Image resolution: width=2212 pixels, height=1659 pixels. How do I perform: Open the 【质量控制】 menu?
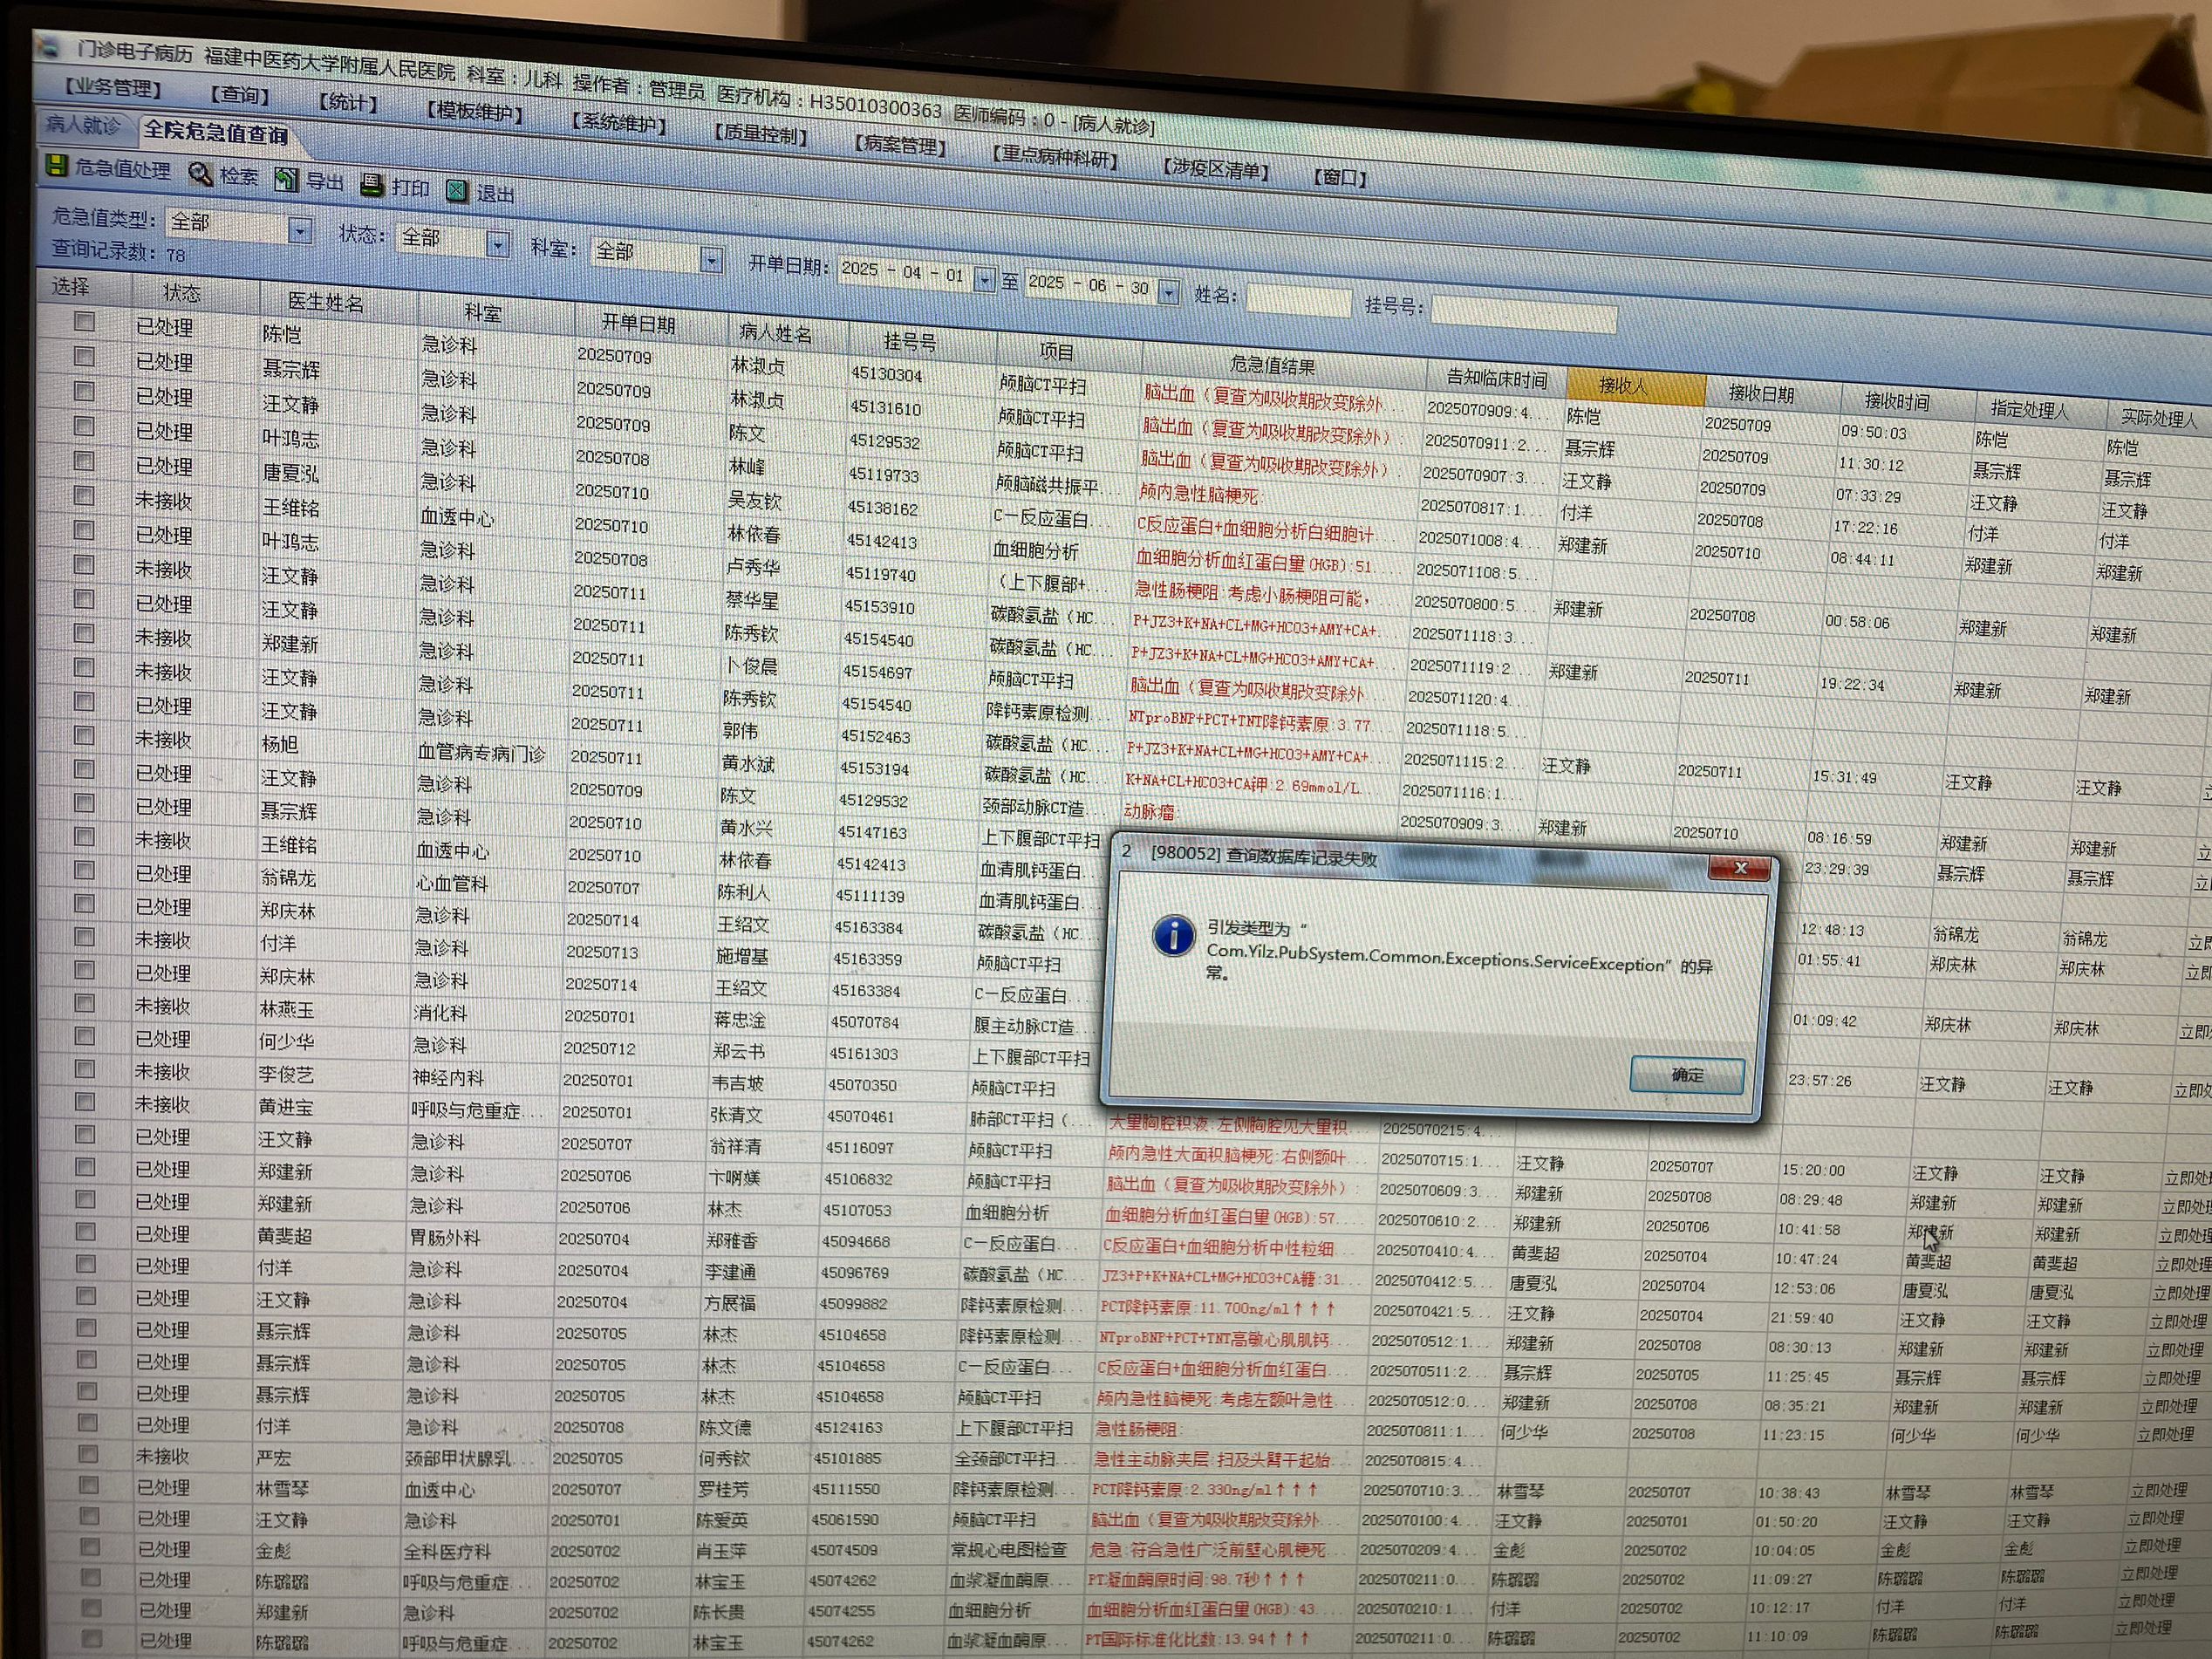(761, 135)
